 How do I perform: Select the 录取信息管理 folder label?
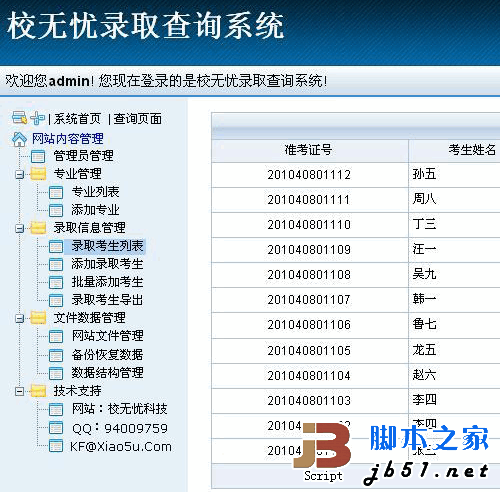(89, 228)
